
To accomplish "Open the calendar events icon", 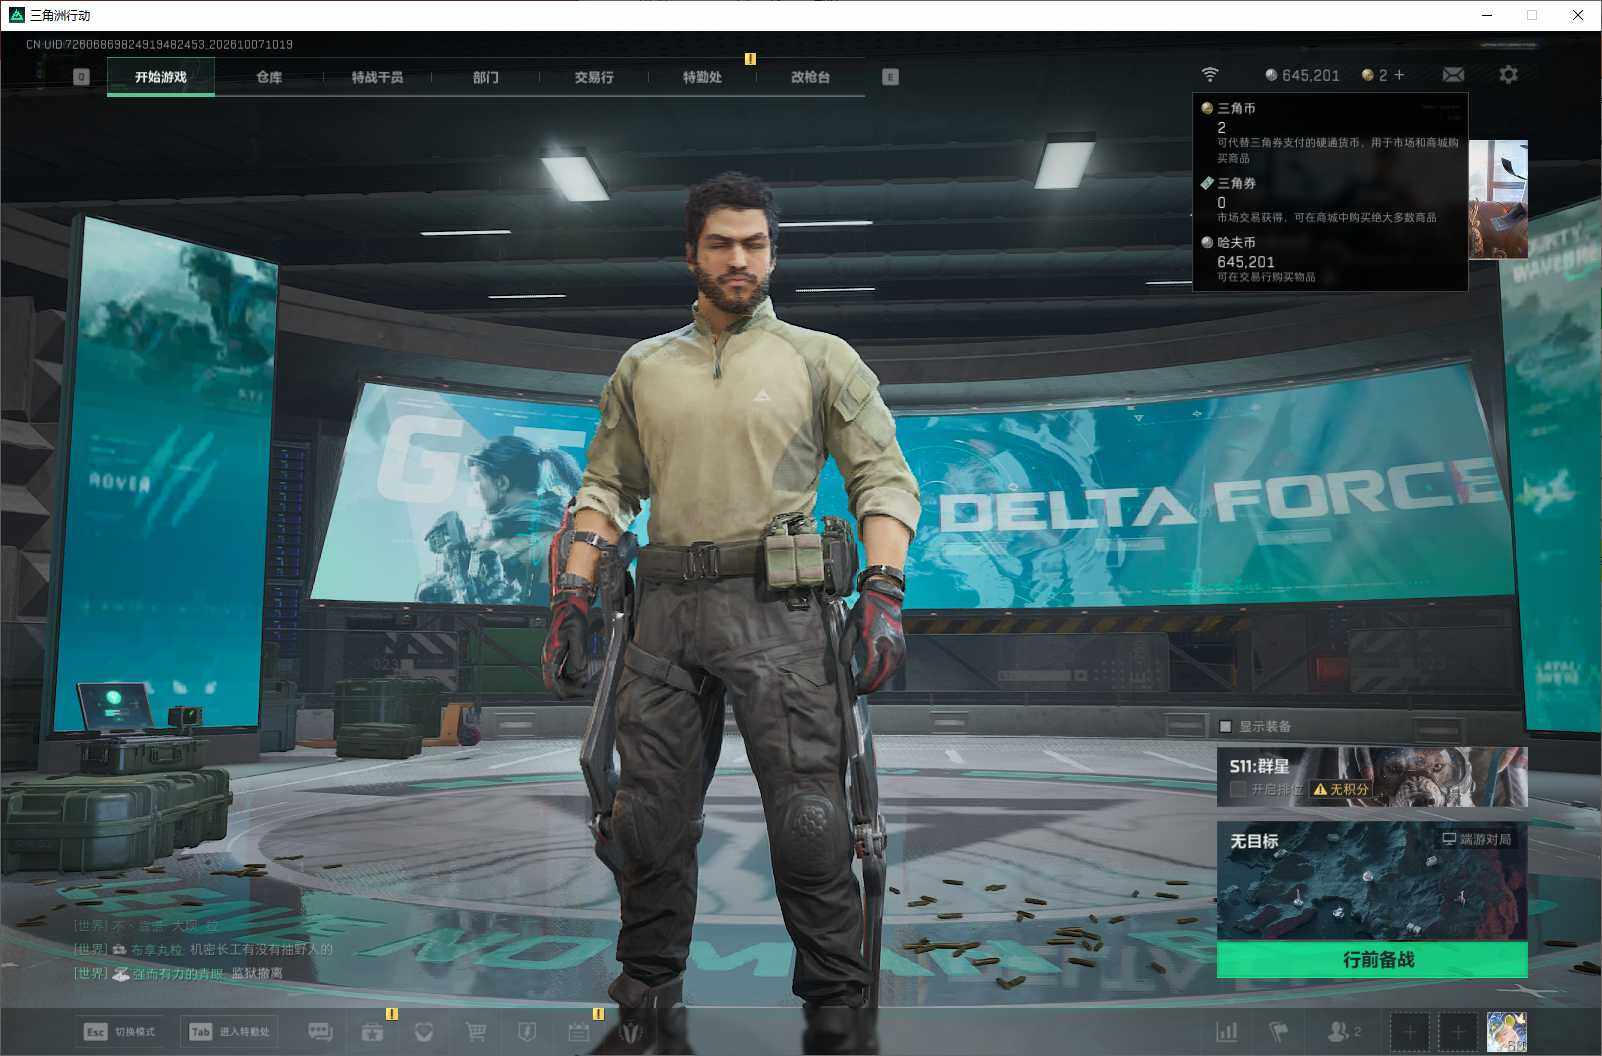I will [x=578, y=1032].
